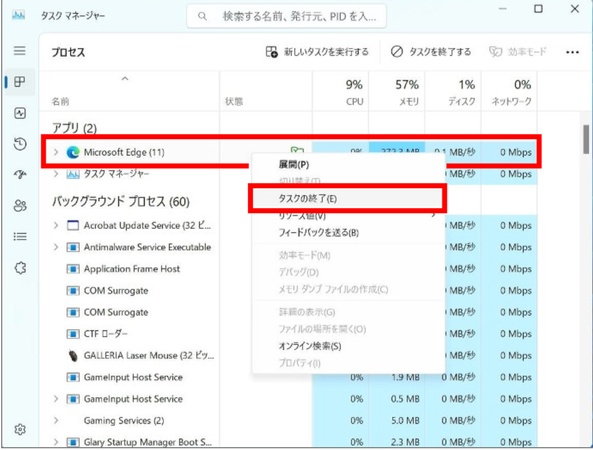Click the GALLERIA Laser Mouse icon
593x450 pixels.
(x=73, y=356)
